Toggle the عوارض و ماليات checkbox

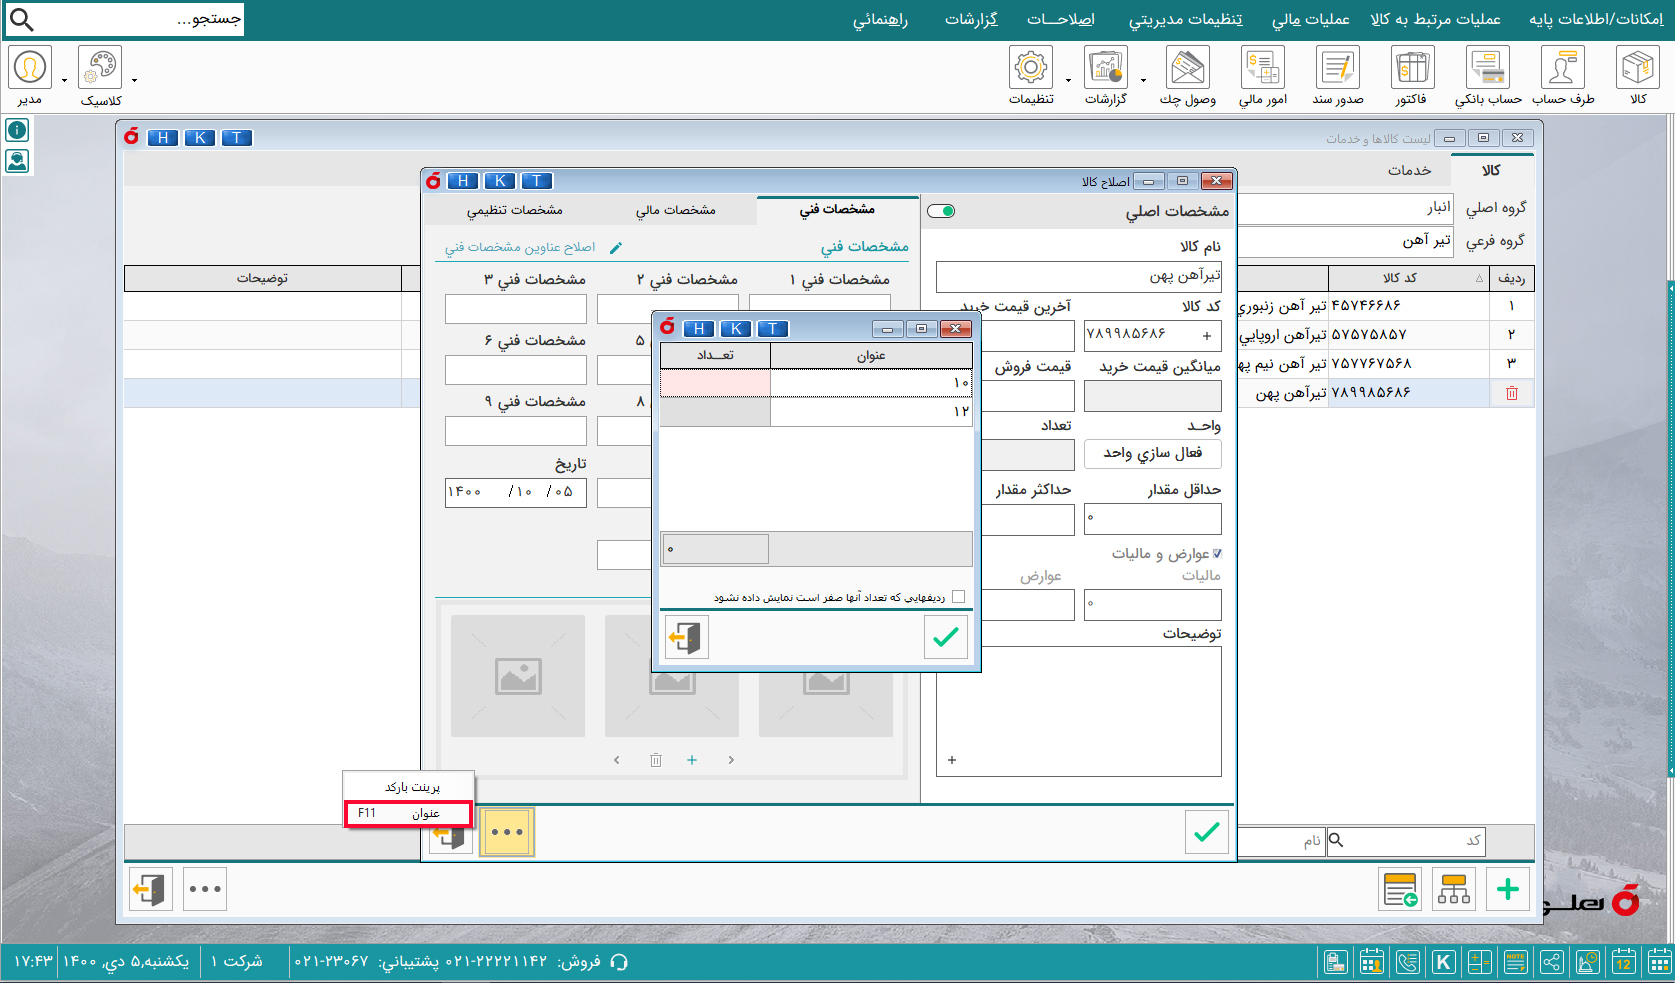click(1217, 553)
